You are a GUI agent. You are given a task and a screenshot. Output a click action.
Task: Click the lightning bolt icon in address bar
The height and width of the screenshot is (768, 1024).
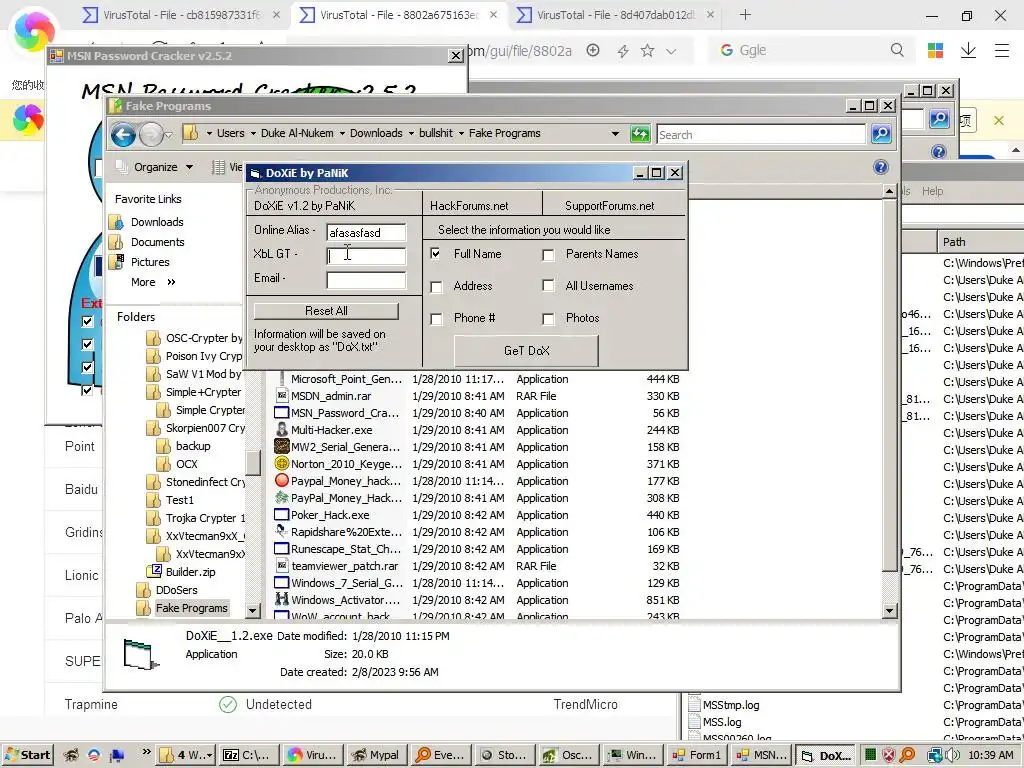pyautogui.click(x=622, y=51)
